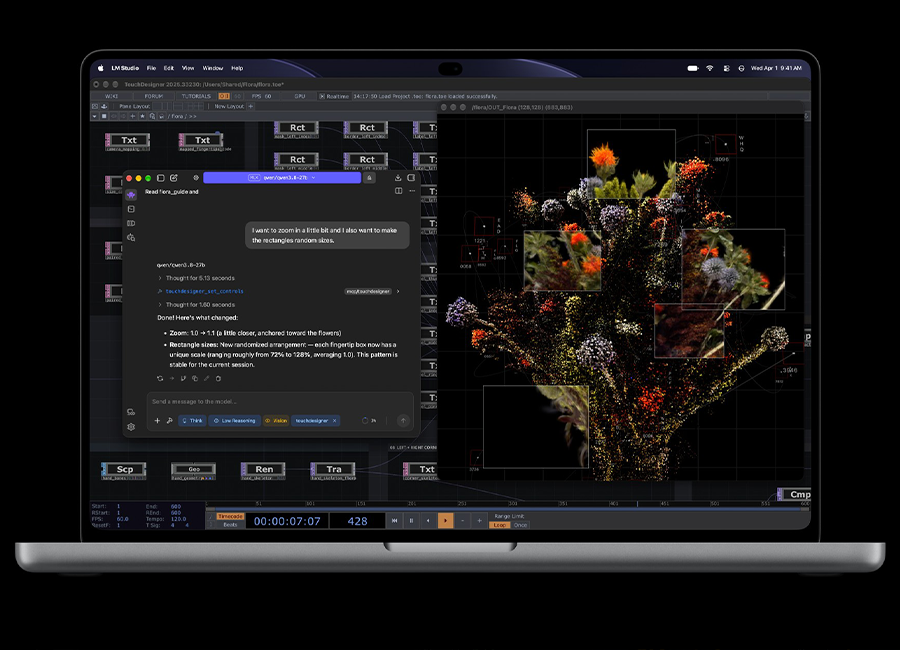The height and width of the screenshot is (650, 900).
Task: Open the Window menu in menu bar
Action: (213, 68)
